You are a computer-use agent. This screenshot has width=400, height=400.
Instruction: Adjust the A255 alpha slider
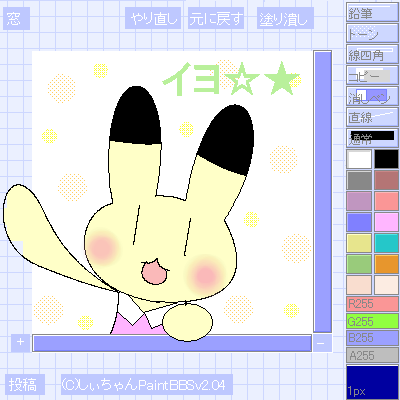click(x=372, y=355)
